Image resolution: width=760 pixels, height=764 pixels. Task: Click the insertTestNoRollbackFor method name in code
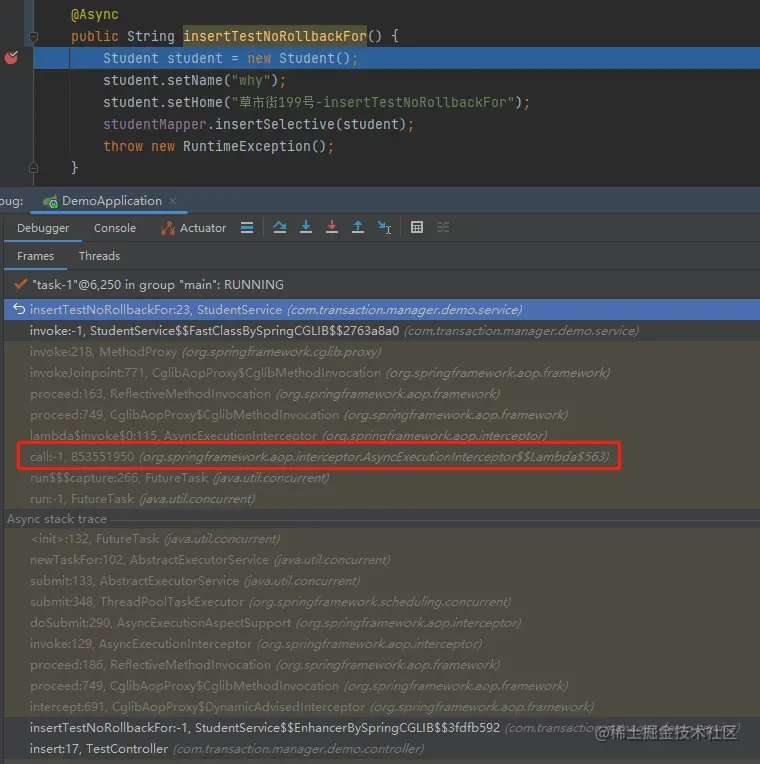(275, 36)
